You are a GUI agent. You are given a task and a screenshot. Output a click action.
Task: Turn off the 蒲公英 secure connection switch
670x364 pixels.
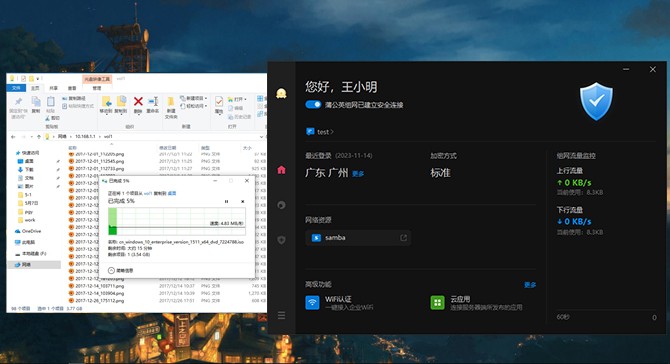click(x=313, y=105)
